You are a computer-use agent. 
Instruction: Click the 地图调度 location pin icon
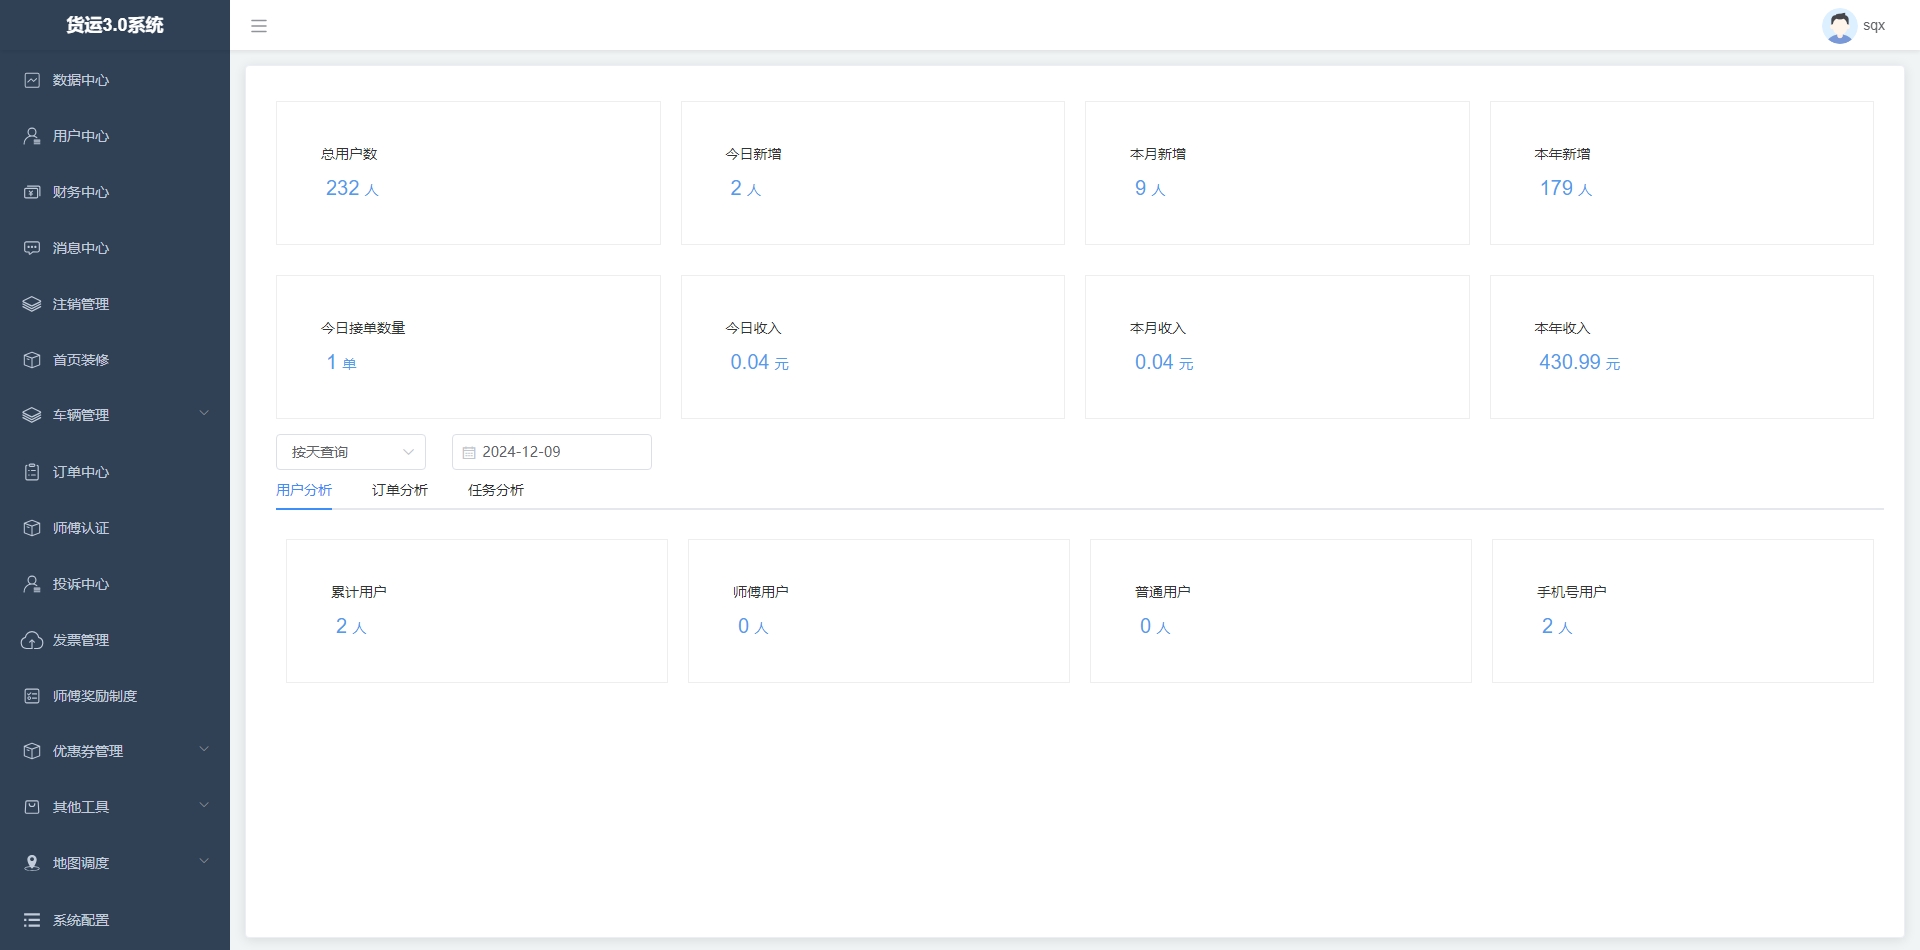tap(32, 863)
